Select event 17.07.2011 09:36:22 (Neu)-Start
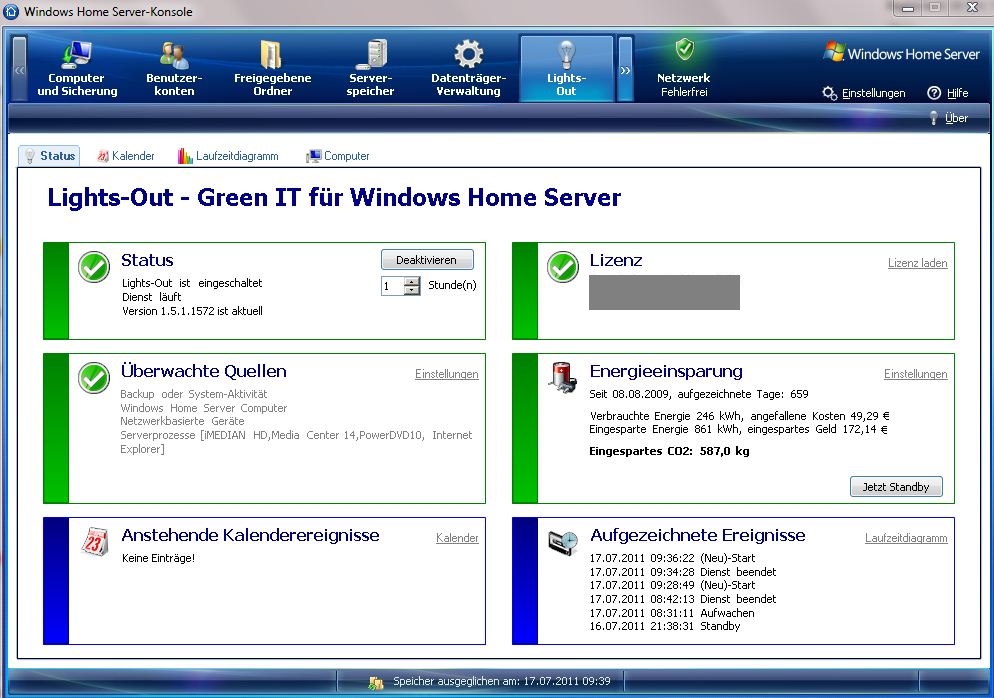Screen dimensions: 994x698 pos(672,558)
